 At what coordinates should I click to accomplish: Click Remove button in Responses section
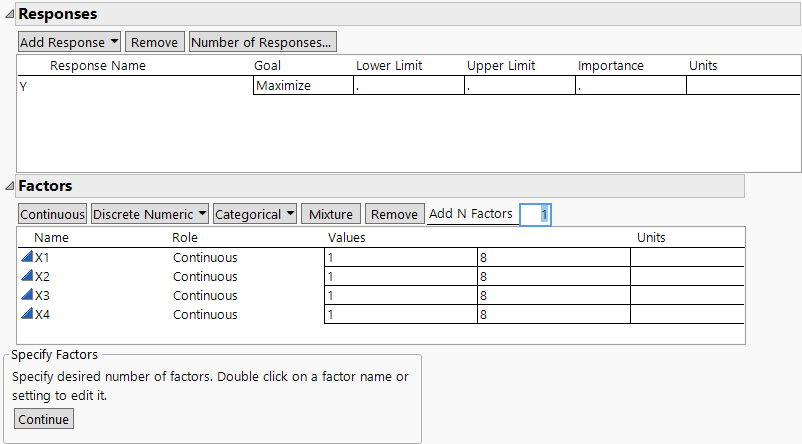(x=154, y=42)
